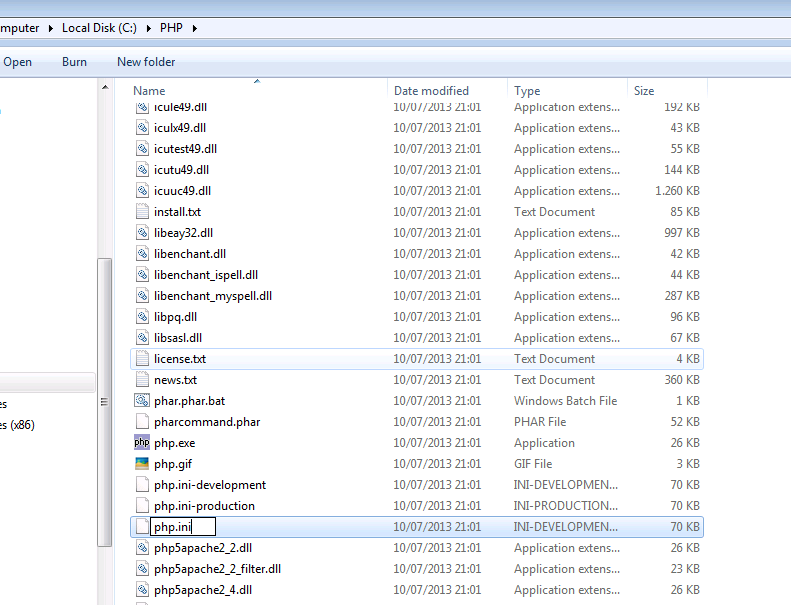This screenshot has height=605, width=791.
Task: Click the license.txt document icon
Action: tap(142, 359)
